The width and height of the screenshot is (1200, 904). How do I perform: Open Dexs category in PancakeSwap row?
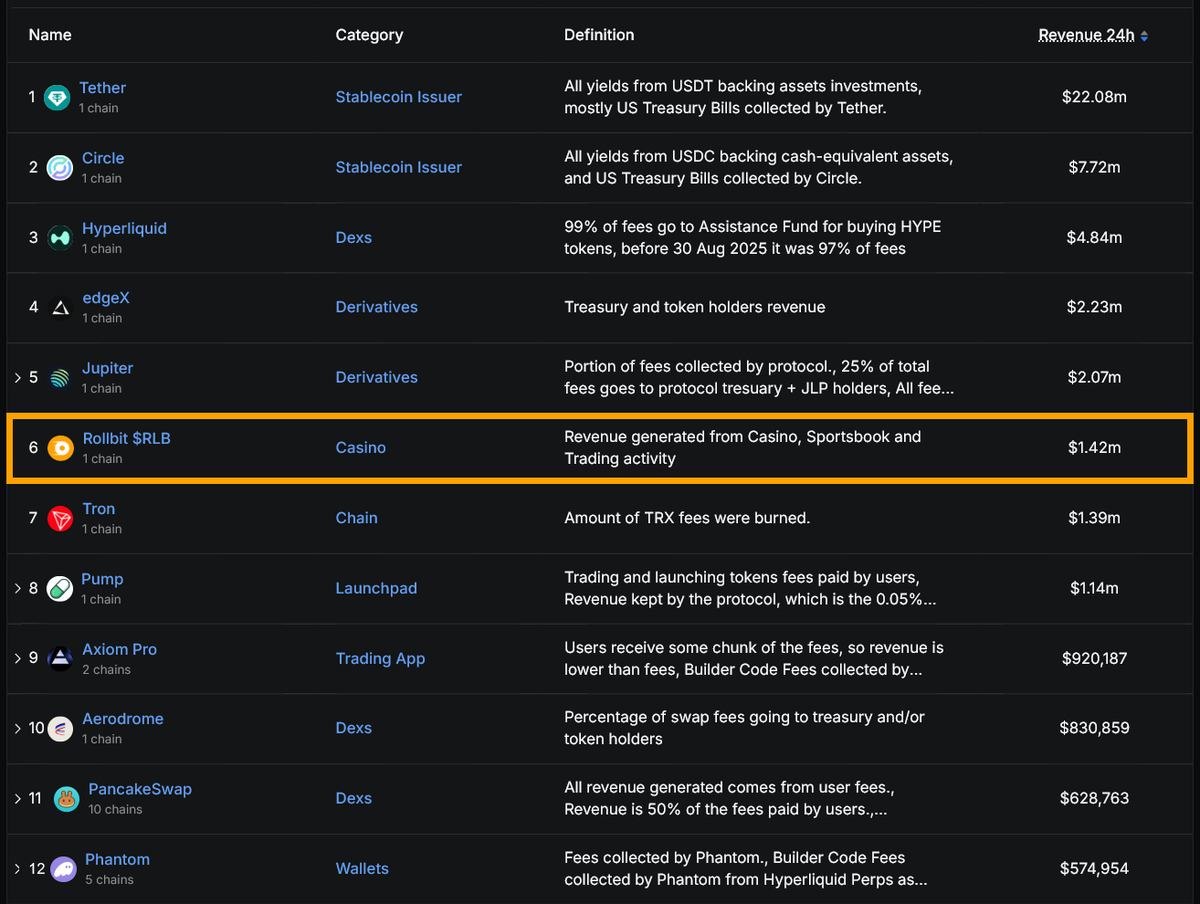coord(354,798)
